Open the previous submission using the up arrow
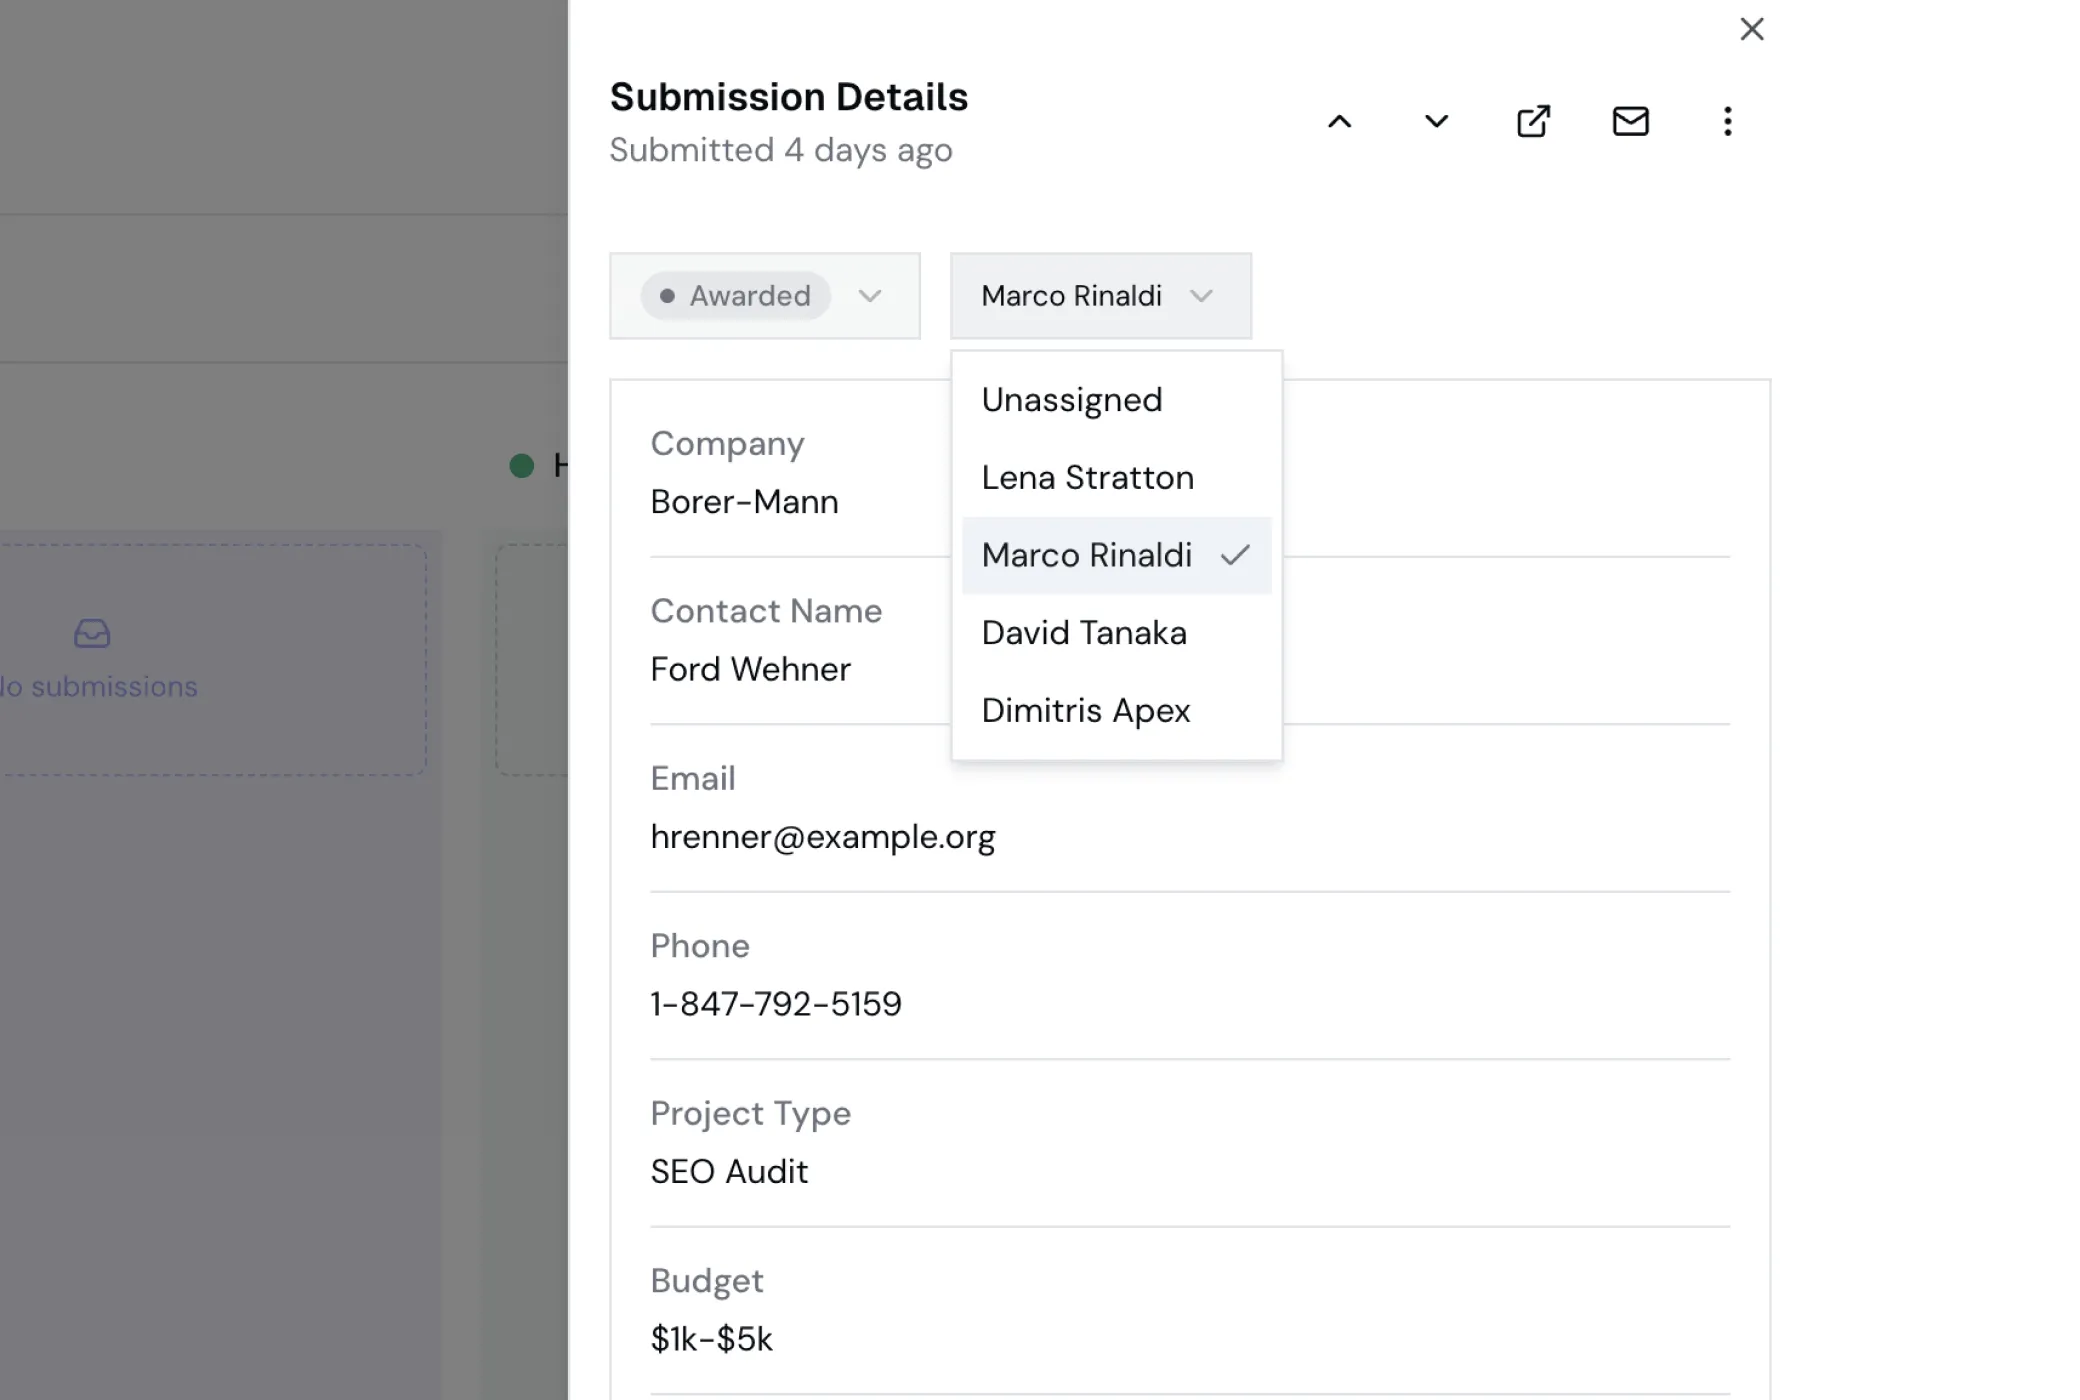 pyautogui.click(x=1341, y=121)
